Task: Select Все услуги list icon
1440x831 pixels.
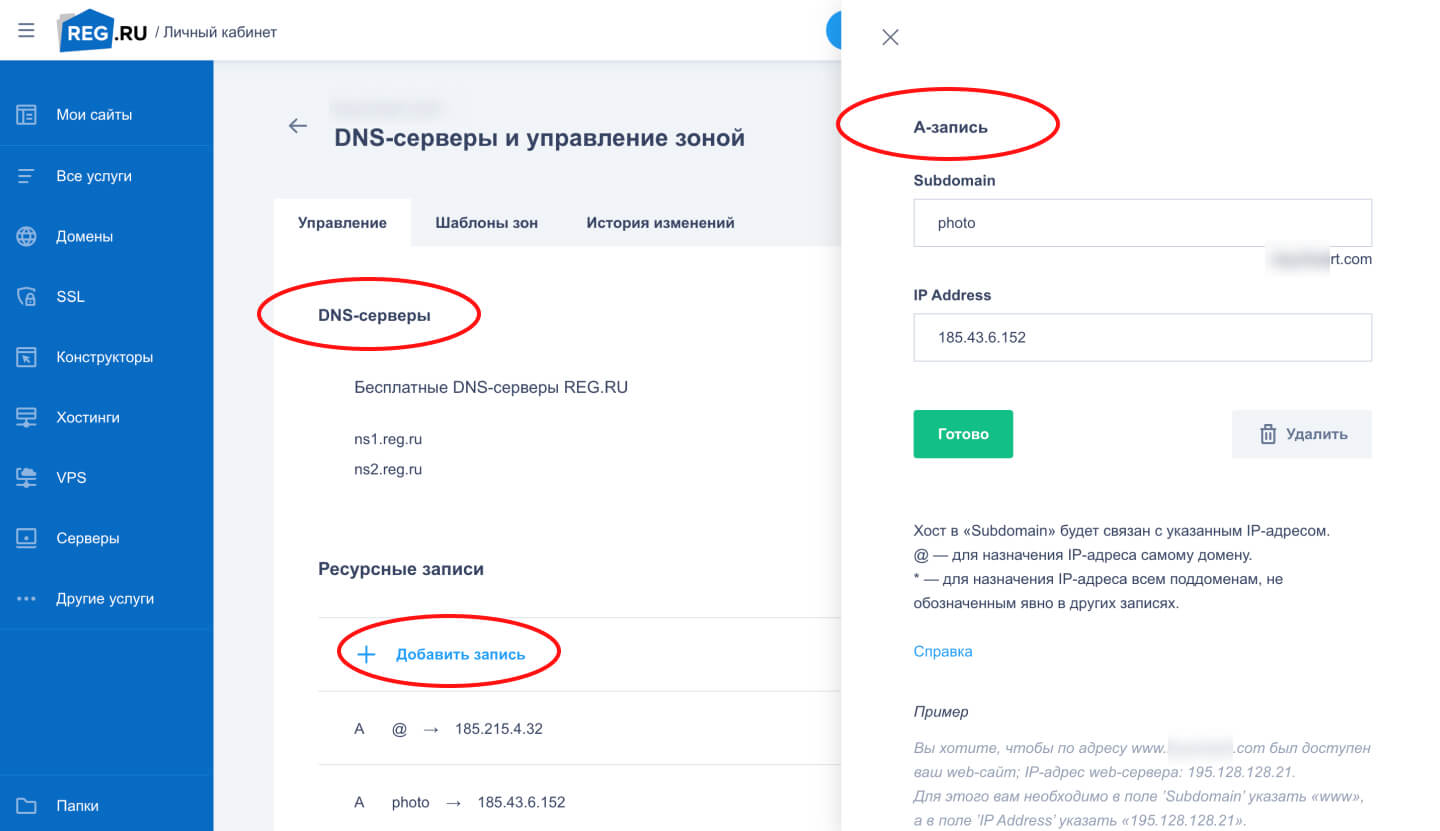Action: click(26, 176)
